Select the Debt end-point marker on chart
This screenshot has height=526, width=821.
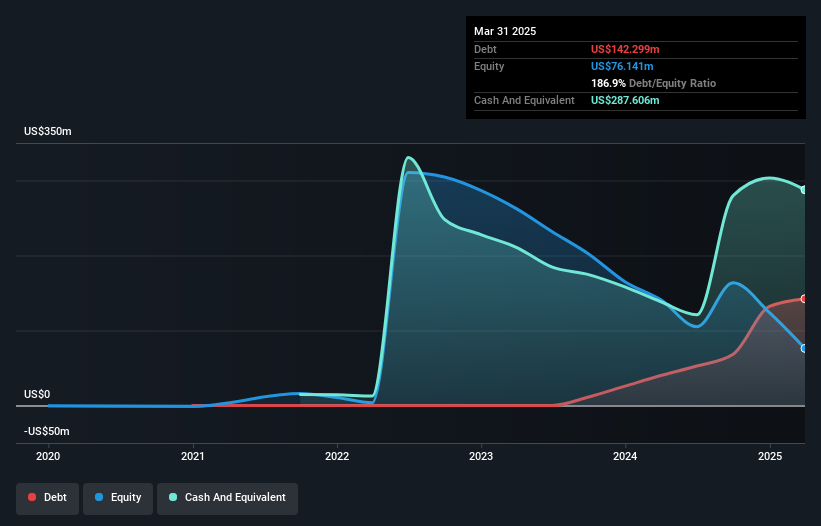[804, 299]
